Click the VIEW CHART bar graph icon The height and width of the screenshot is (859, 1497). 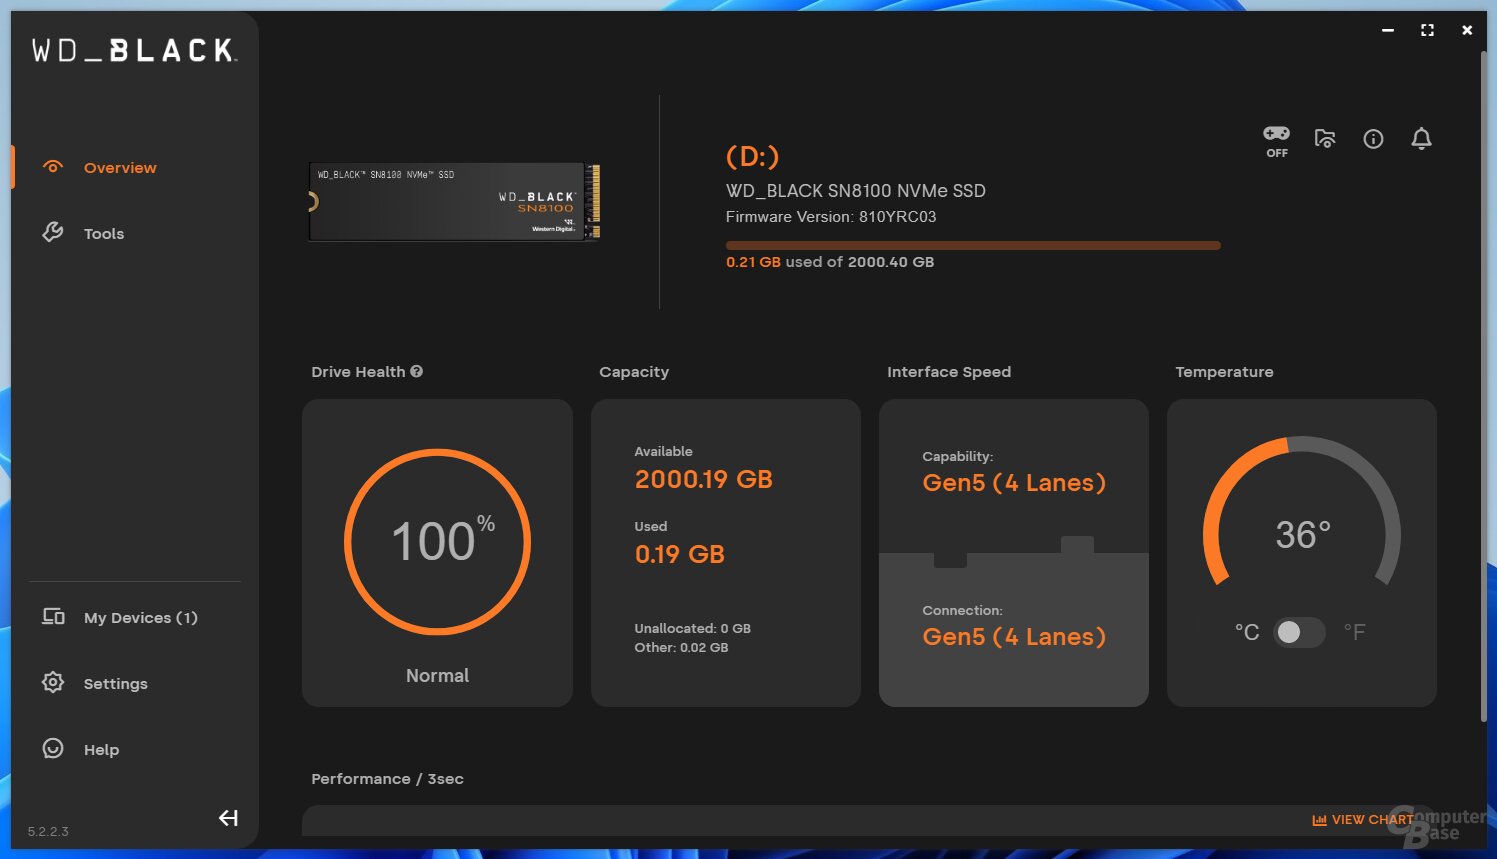(1319, 820)
